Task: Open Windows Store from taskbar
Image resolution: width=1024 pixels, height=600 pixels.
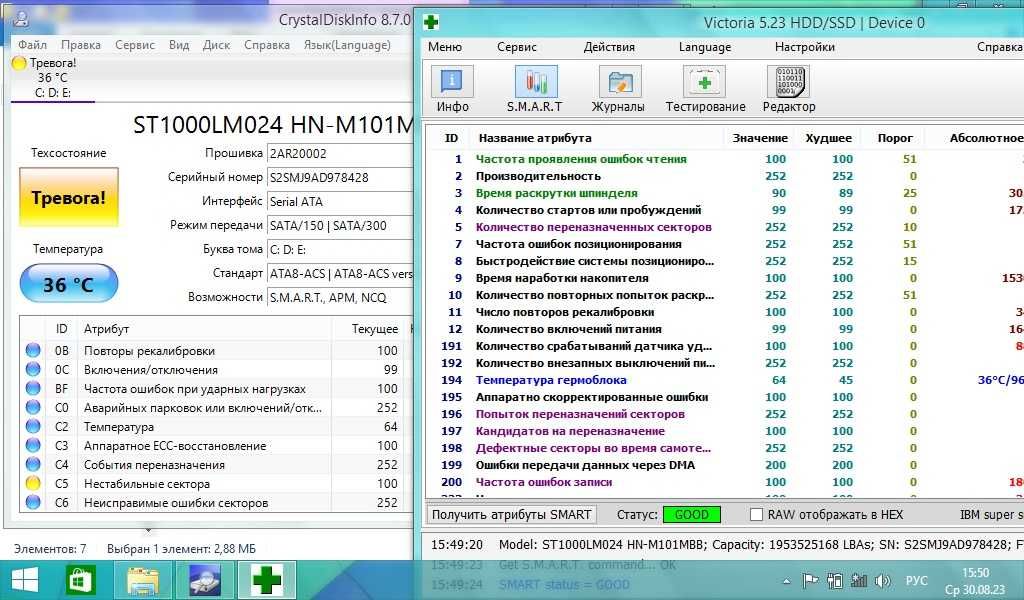Action: pyautogui.click(x=81, y=580)
